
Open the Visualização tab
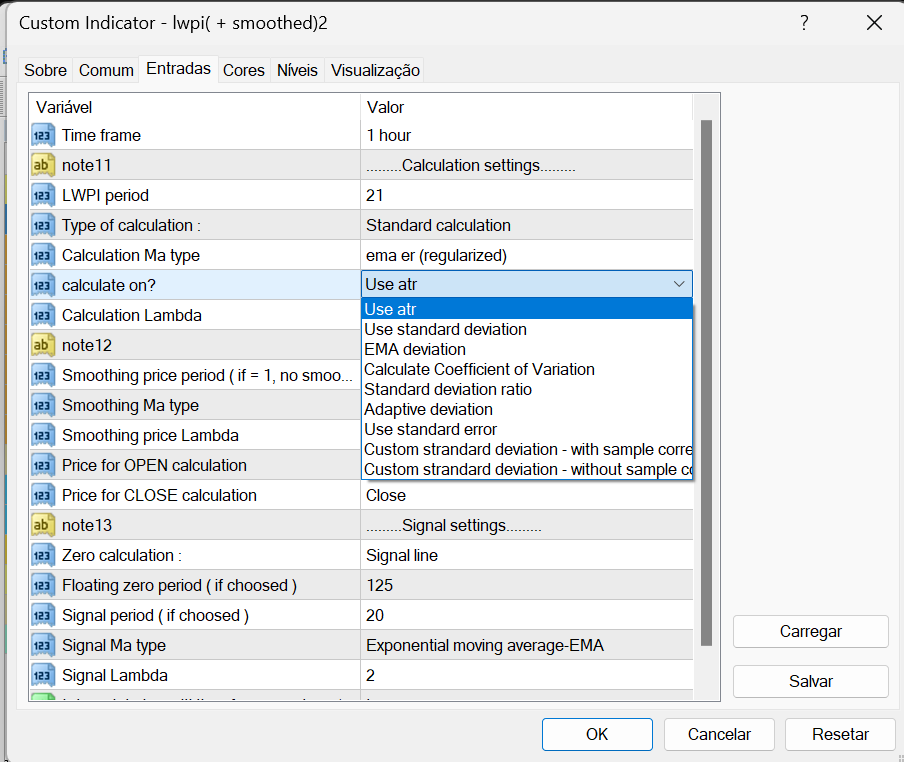click(375, 70)
